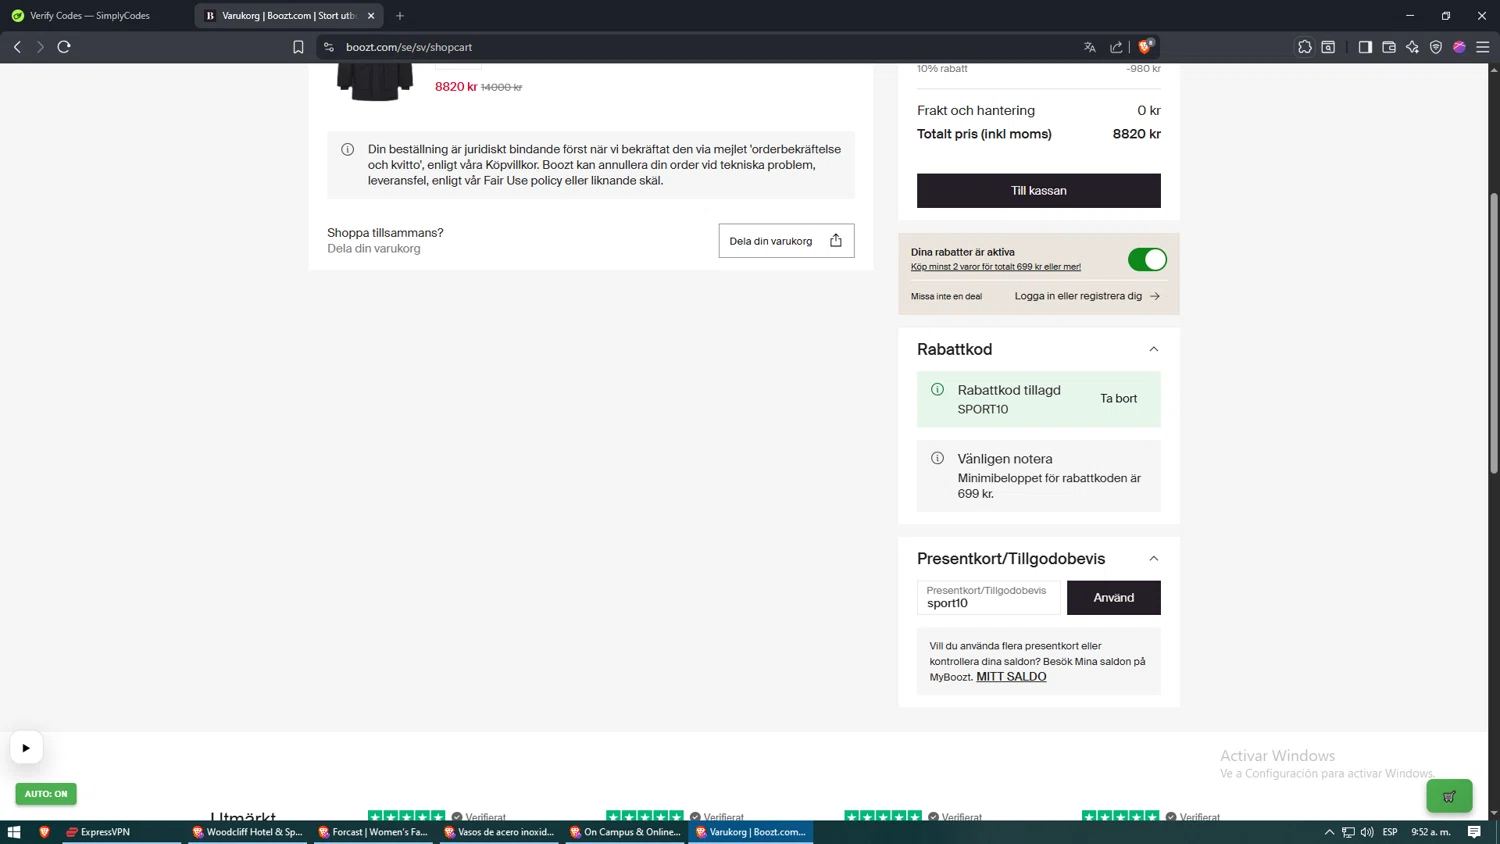Click the arrow next to Logga in eller registrera

(1155, 296)
